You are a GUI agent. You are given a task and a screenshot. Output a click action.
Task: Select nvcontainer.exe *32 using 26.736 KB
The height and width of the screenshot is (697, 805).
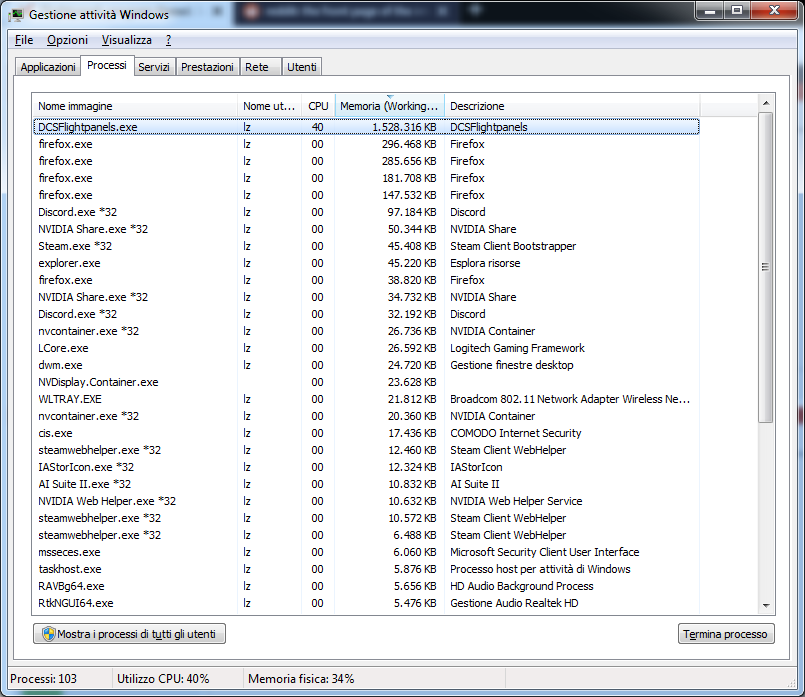point(366,331)
